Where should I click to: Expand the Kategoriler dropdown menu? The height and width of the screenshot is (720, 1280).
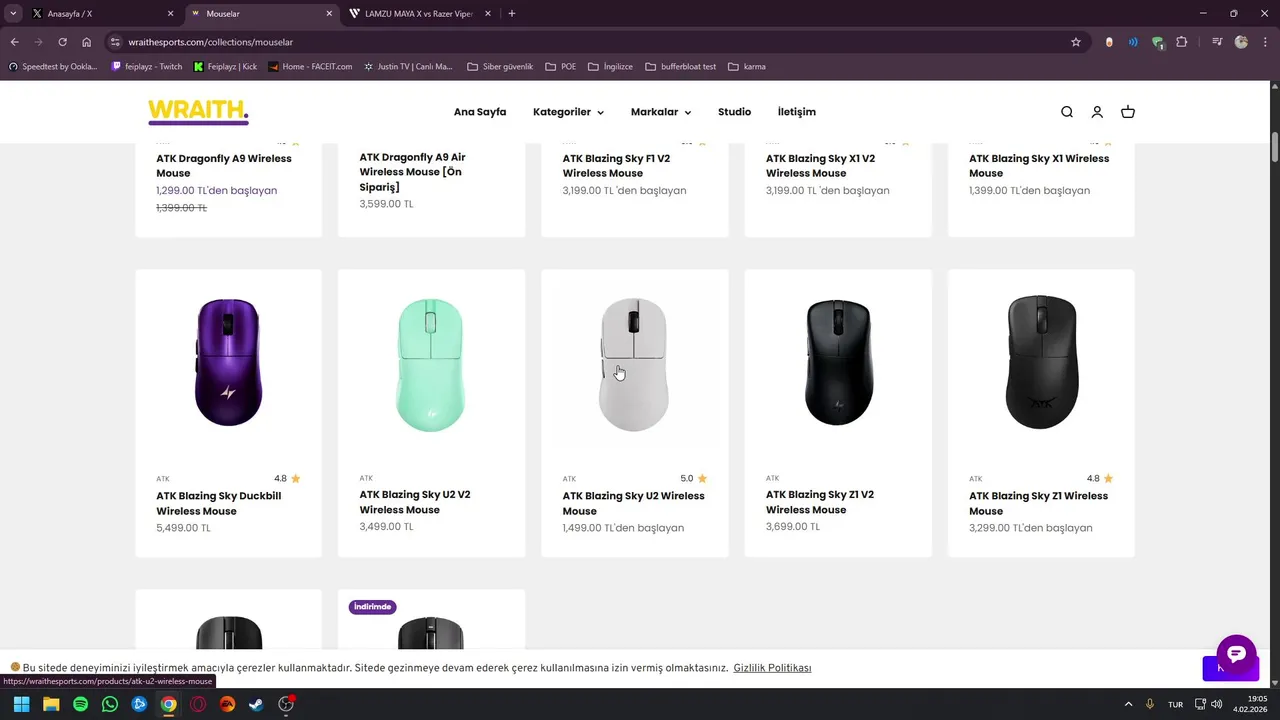pos(568,112)
